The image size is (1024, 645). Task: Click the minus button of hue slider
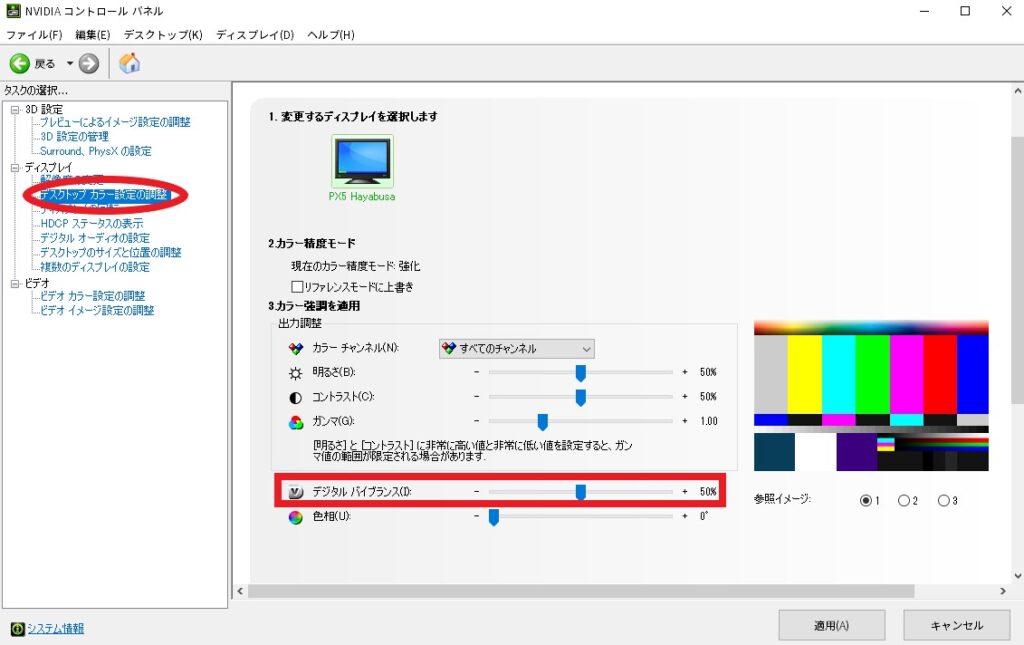tap(477, 516)
